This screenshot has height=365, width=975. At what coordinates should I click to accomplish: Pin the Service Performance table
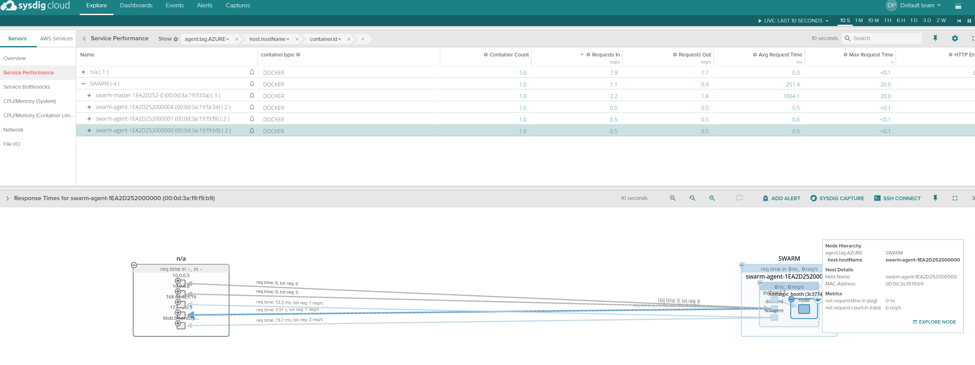(x=935, y=39)
